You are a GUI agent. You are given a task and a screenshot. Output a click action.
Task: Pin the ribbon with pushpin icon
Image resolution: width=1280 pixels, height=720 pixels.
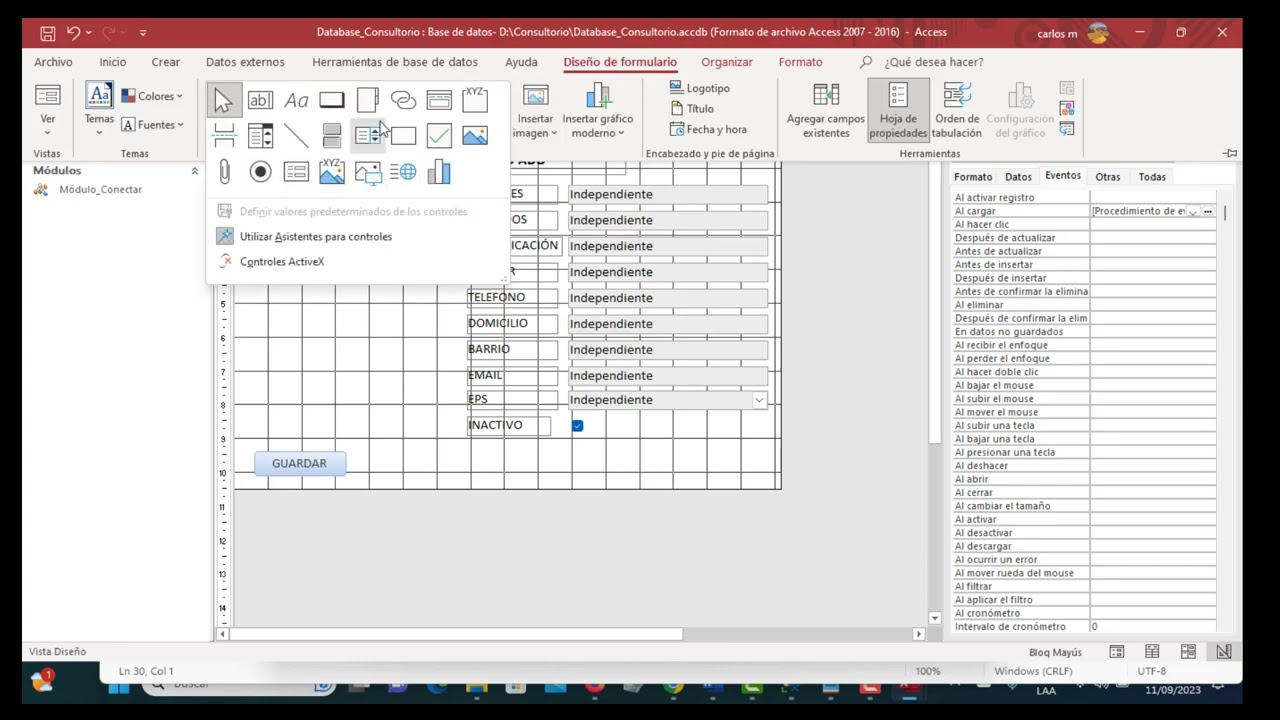[x=1230, y=153]
